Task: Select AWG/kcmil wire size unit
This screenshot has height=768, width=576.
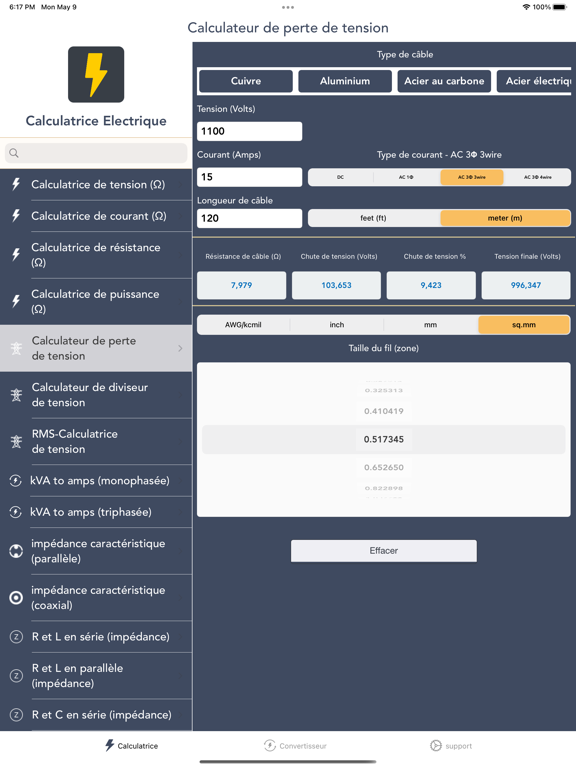Action: tap(243, 325)
